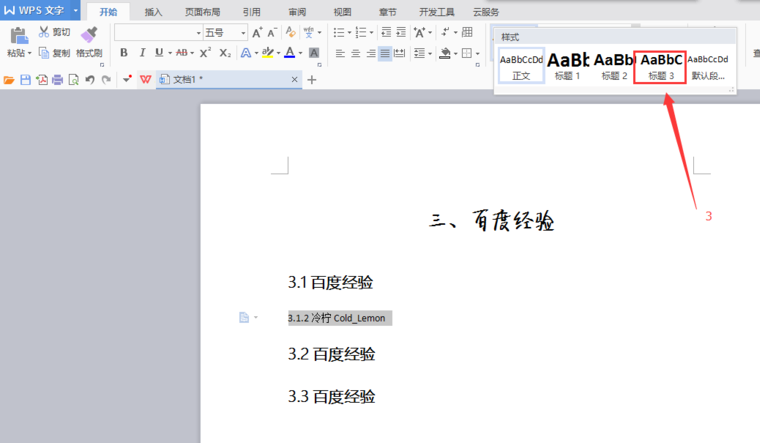Switch to the 开始 (Home) tab

[x=108, y=12]
